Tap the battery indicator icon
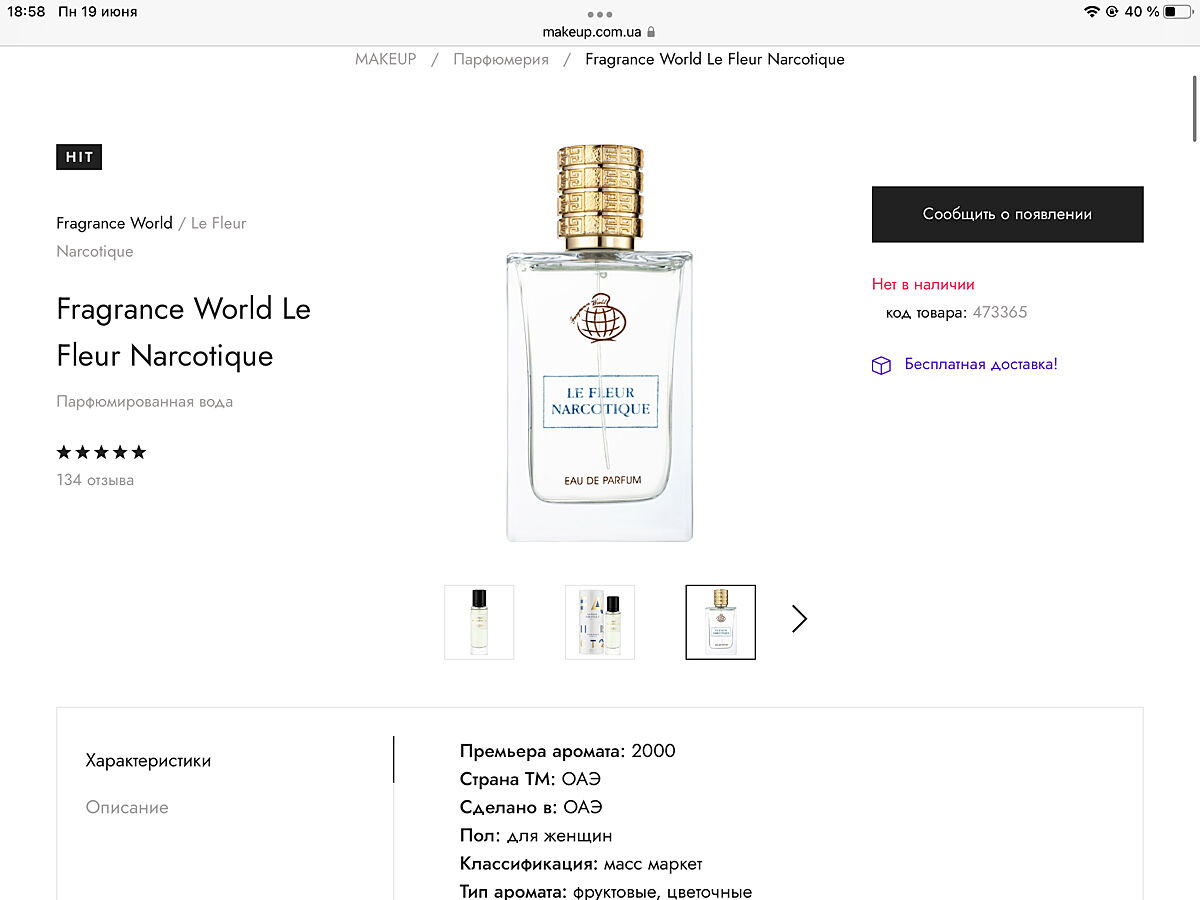This screenshot has height=900, width=1200. coord(1177,12)
